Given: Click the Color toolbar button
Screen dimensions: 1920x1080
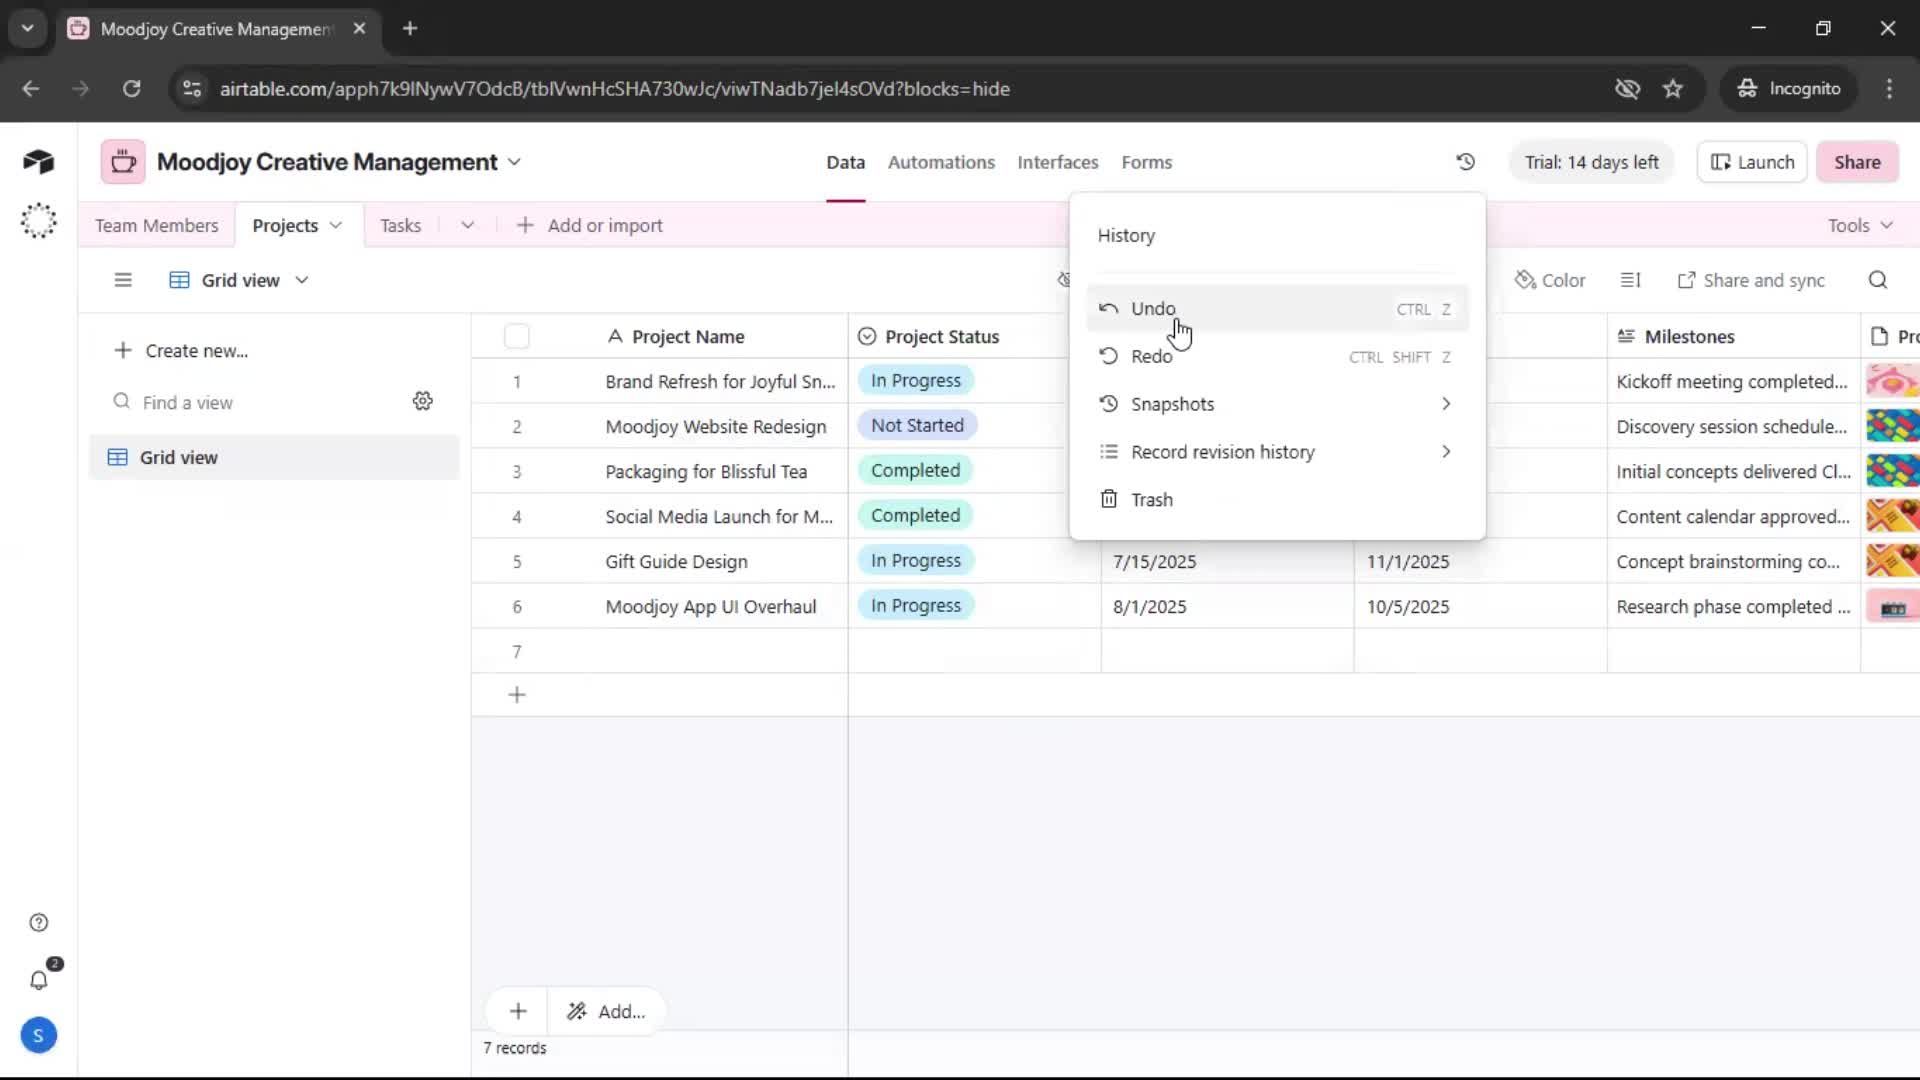Looking at the screenshot, I should (x=1550, y=280).
